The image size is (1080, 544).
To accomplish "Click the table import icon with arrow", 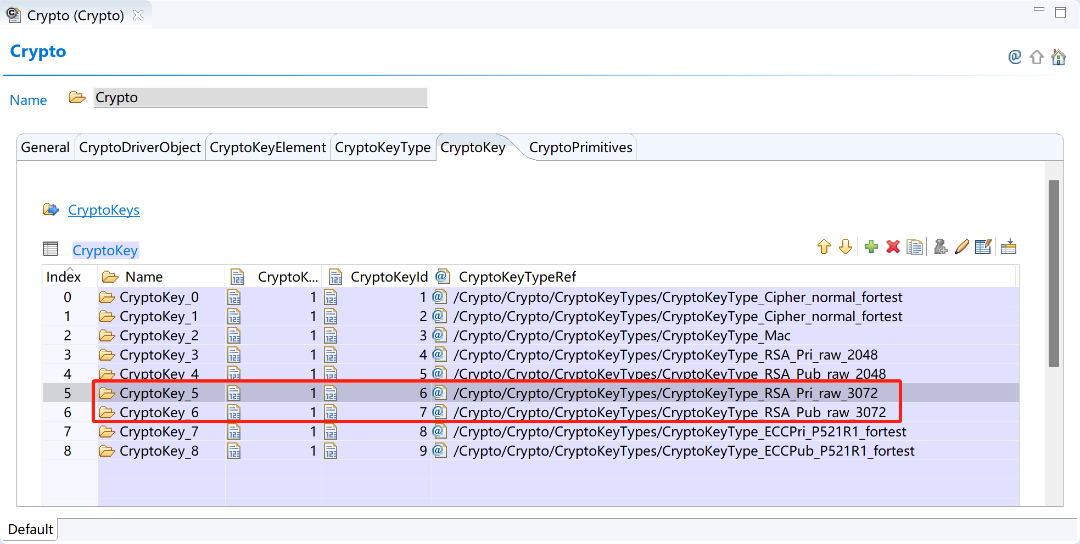I will [x=1008, y=247].
